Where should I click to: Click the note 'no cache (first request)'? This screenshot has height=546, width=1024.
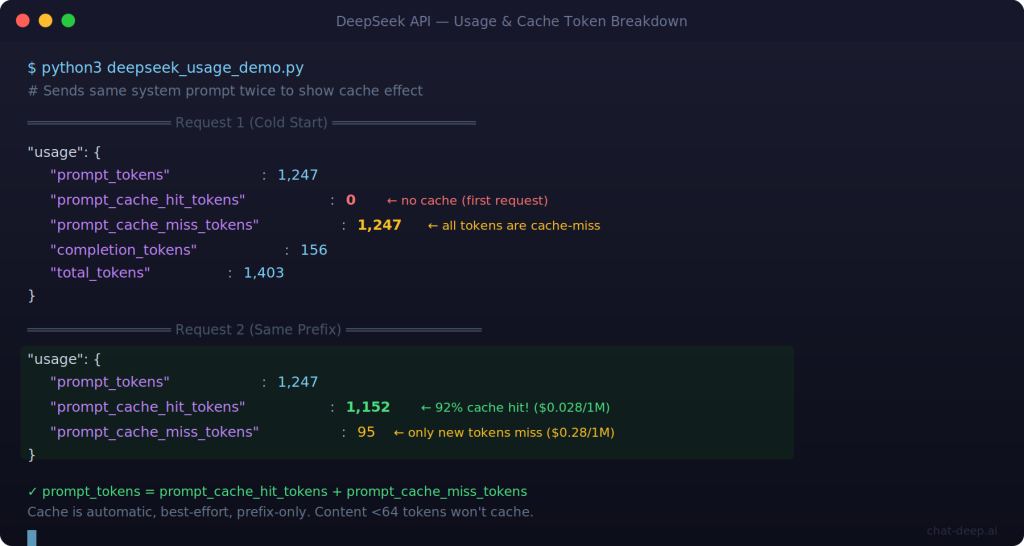(x=475, y=201)
